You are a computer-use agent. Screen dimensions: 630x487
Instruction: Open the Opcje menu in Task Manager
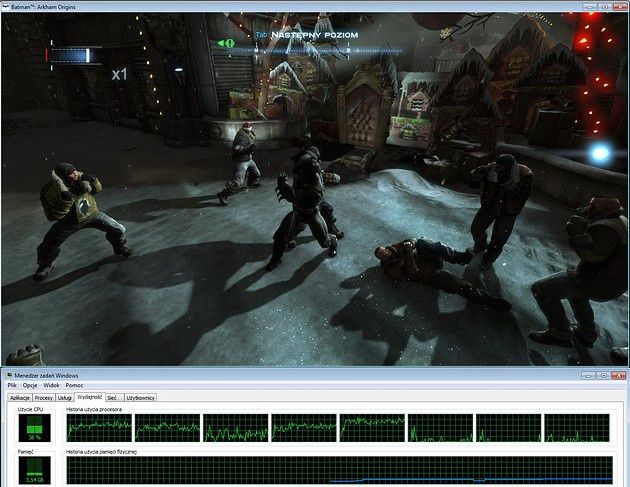(30, 385)
